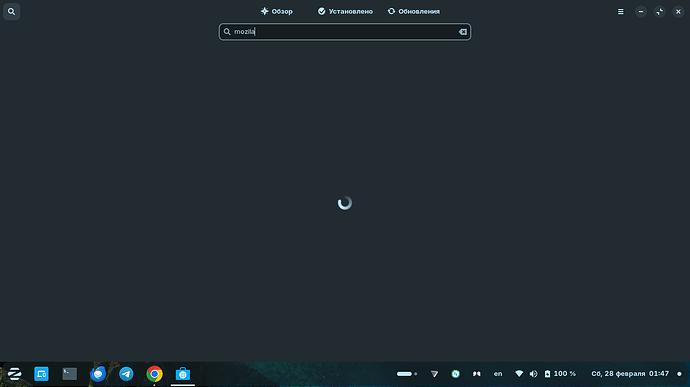
Task: Open the Wi-Fi network indicator
Action: pos(519,374)
